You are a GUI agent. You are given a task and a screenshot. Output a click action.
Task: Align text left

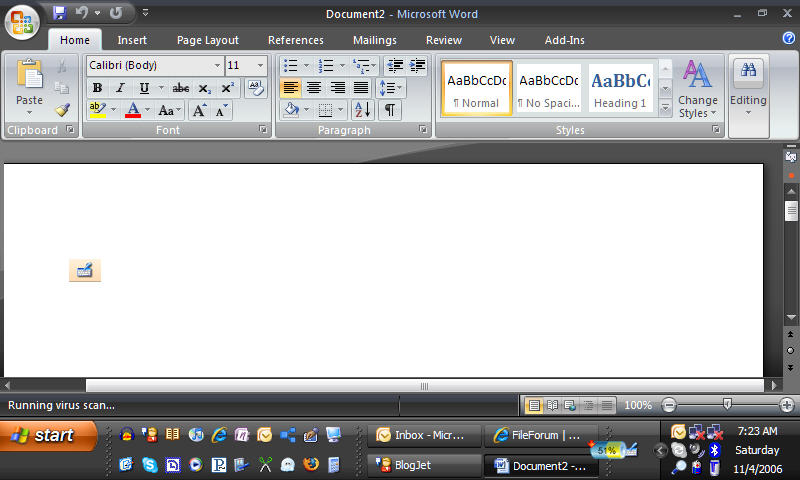click(290, 88)
